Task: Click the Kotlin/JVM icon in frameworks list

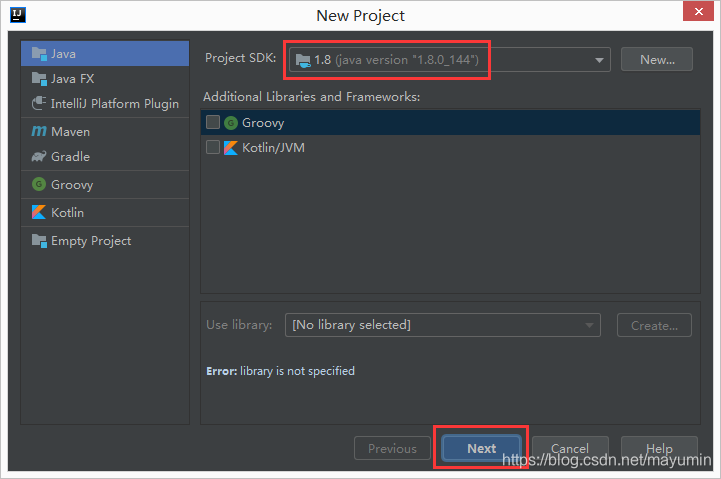Action: tap(231, 148)
